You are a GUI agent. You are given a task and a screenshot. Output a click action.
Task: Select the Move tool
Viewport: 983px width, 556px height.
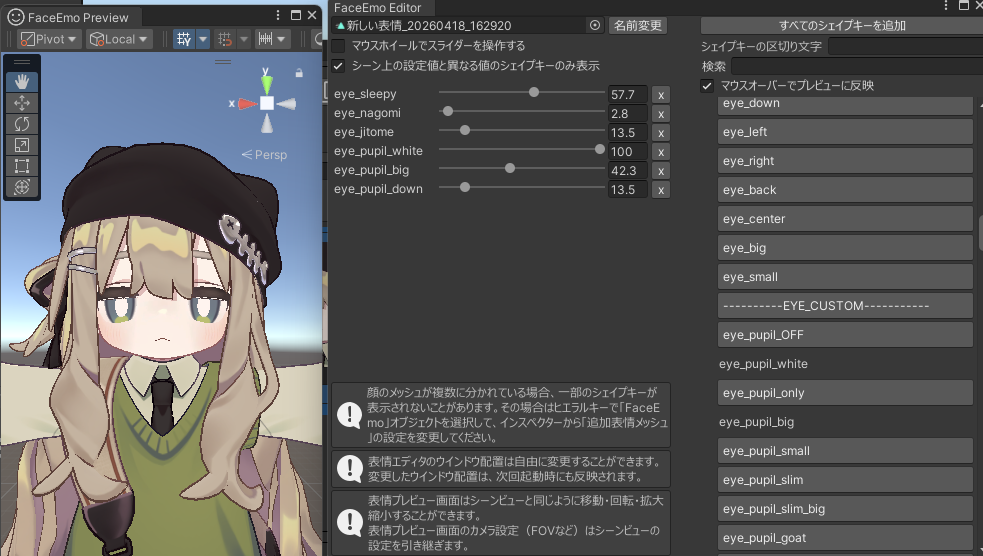(22, 103)
